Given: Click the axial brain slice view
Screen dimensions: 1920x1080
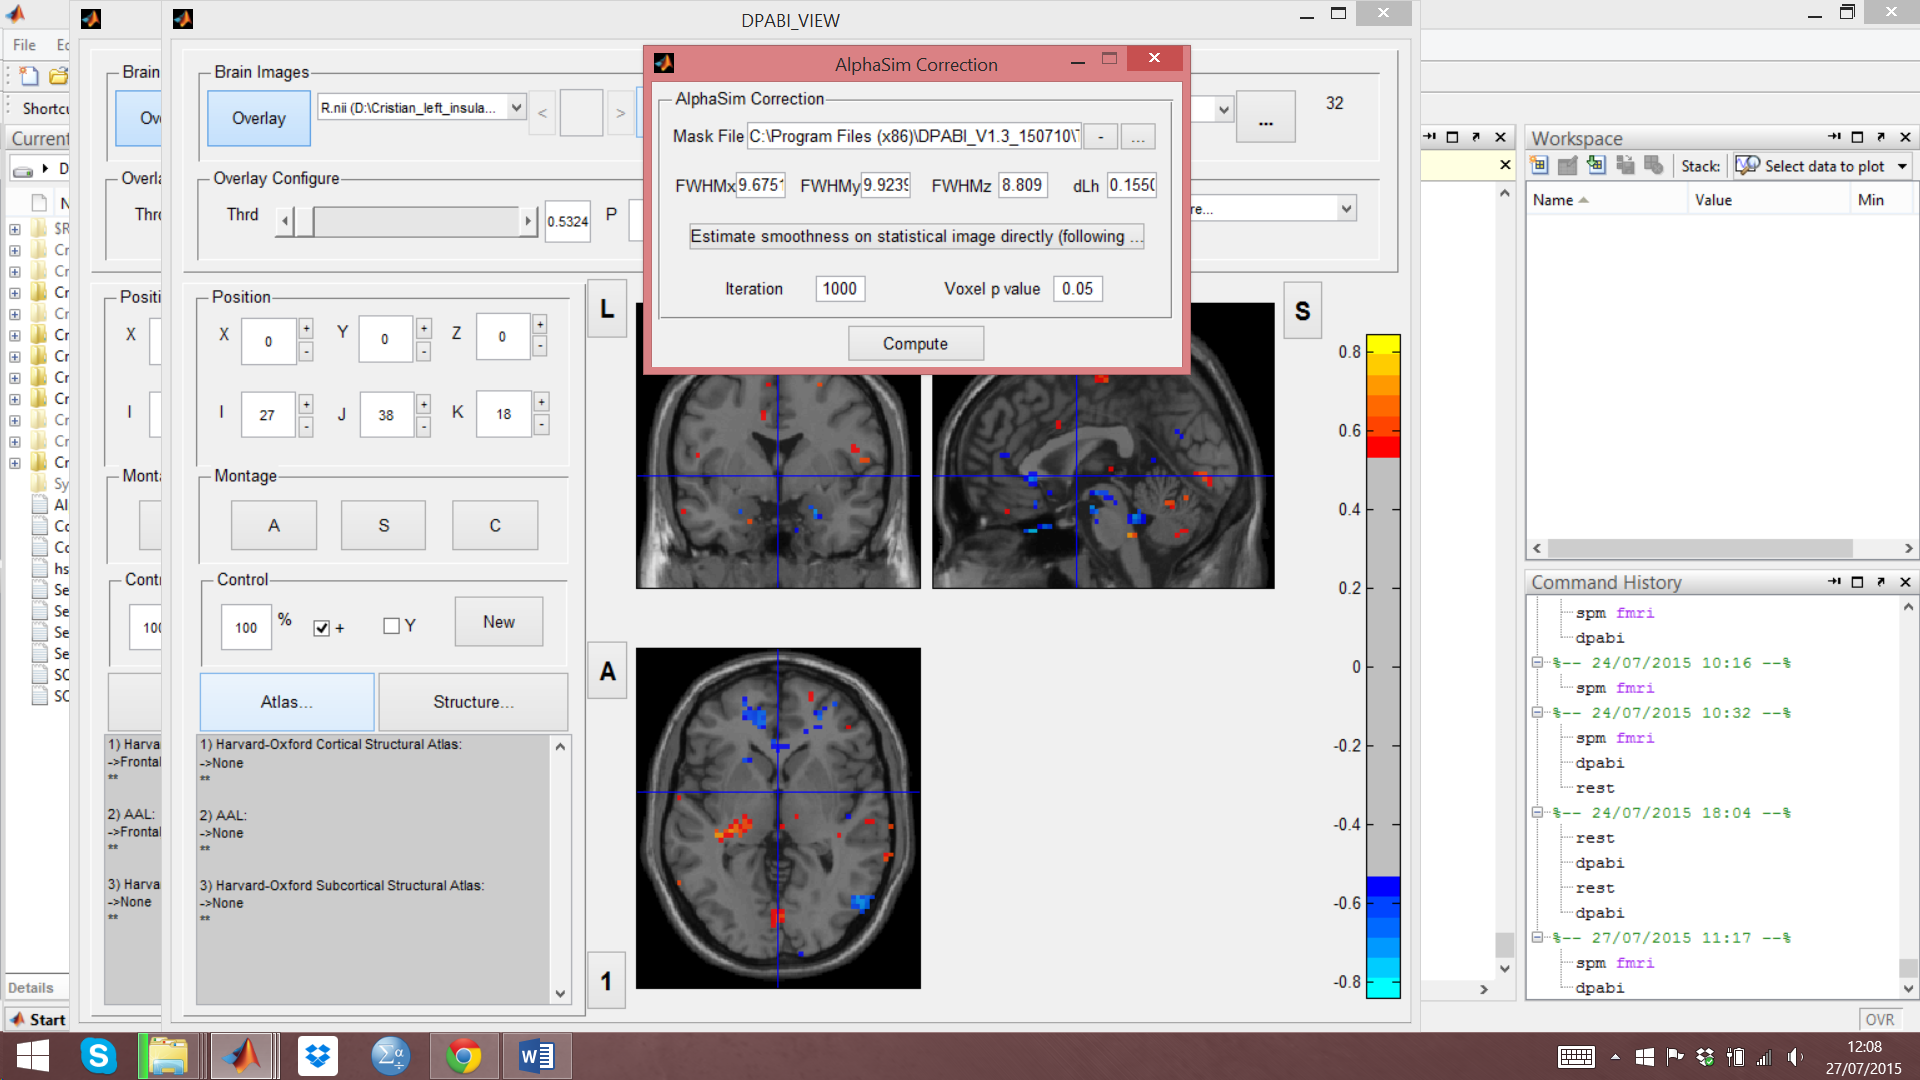Looking at the screenshot, I should click(778, 818).
